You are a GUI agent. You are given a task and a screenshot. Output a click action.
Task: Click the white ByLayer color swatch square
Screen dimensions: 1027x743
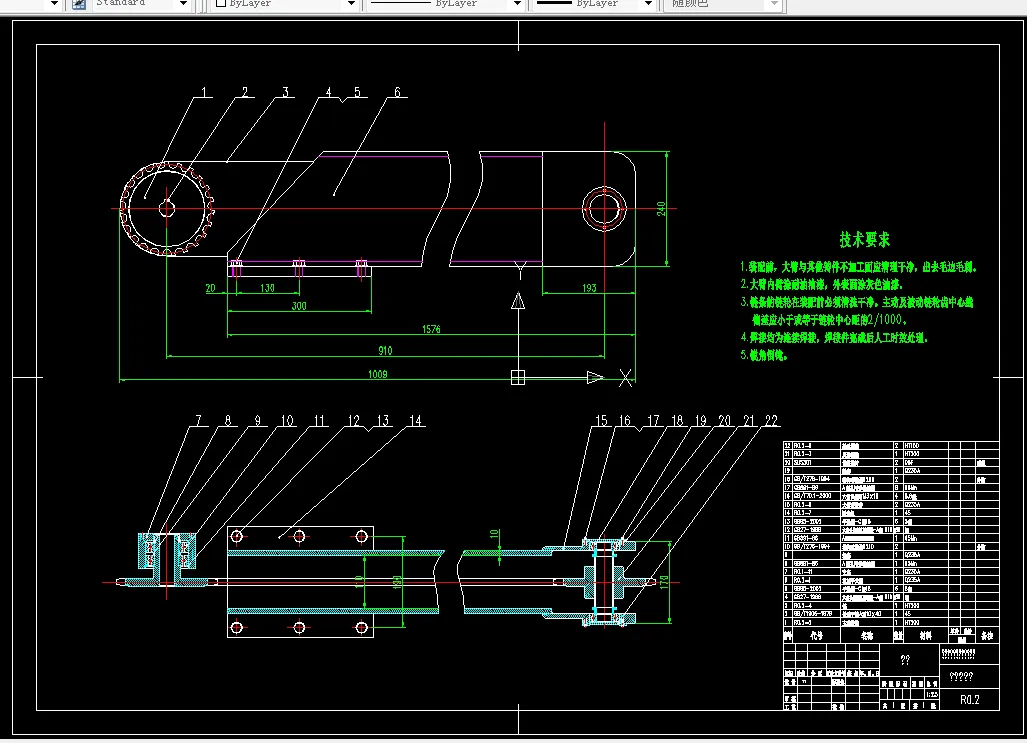[x=221, y=3]
